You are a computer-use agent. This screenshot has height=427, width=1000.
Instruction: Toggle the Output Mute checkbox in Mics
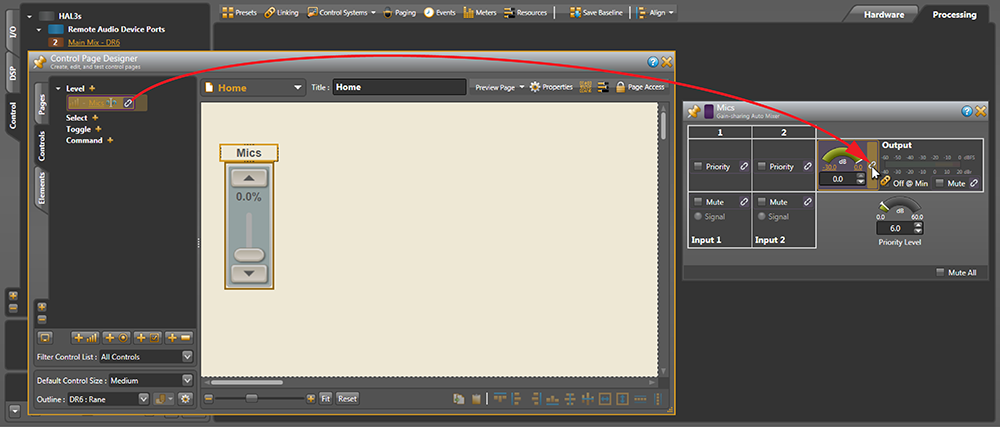coord(940,183)
